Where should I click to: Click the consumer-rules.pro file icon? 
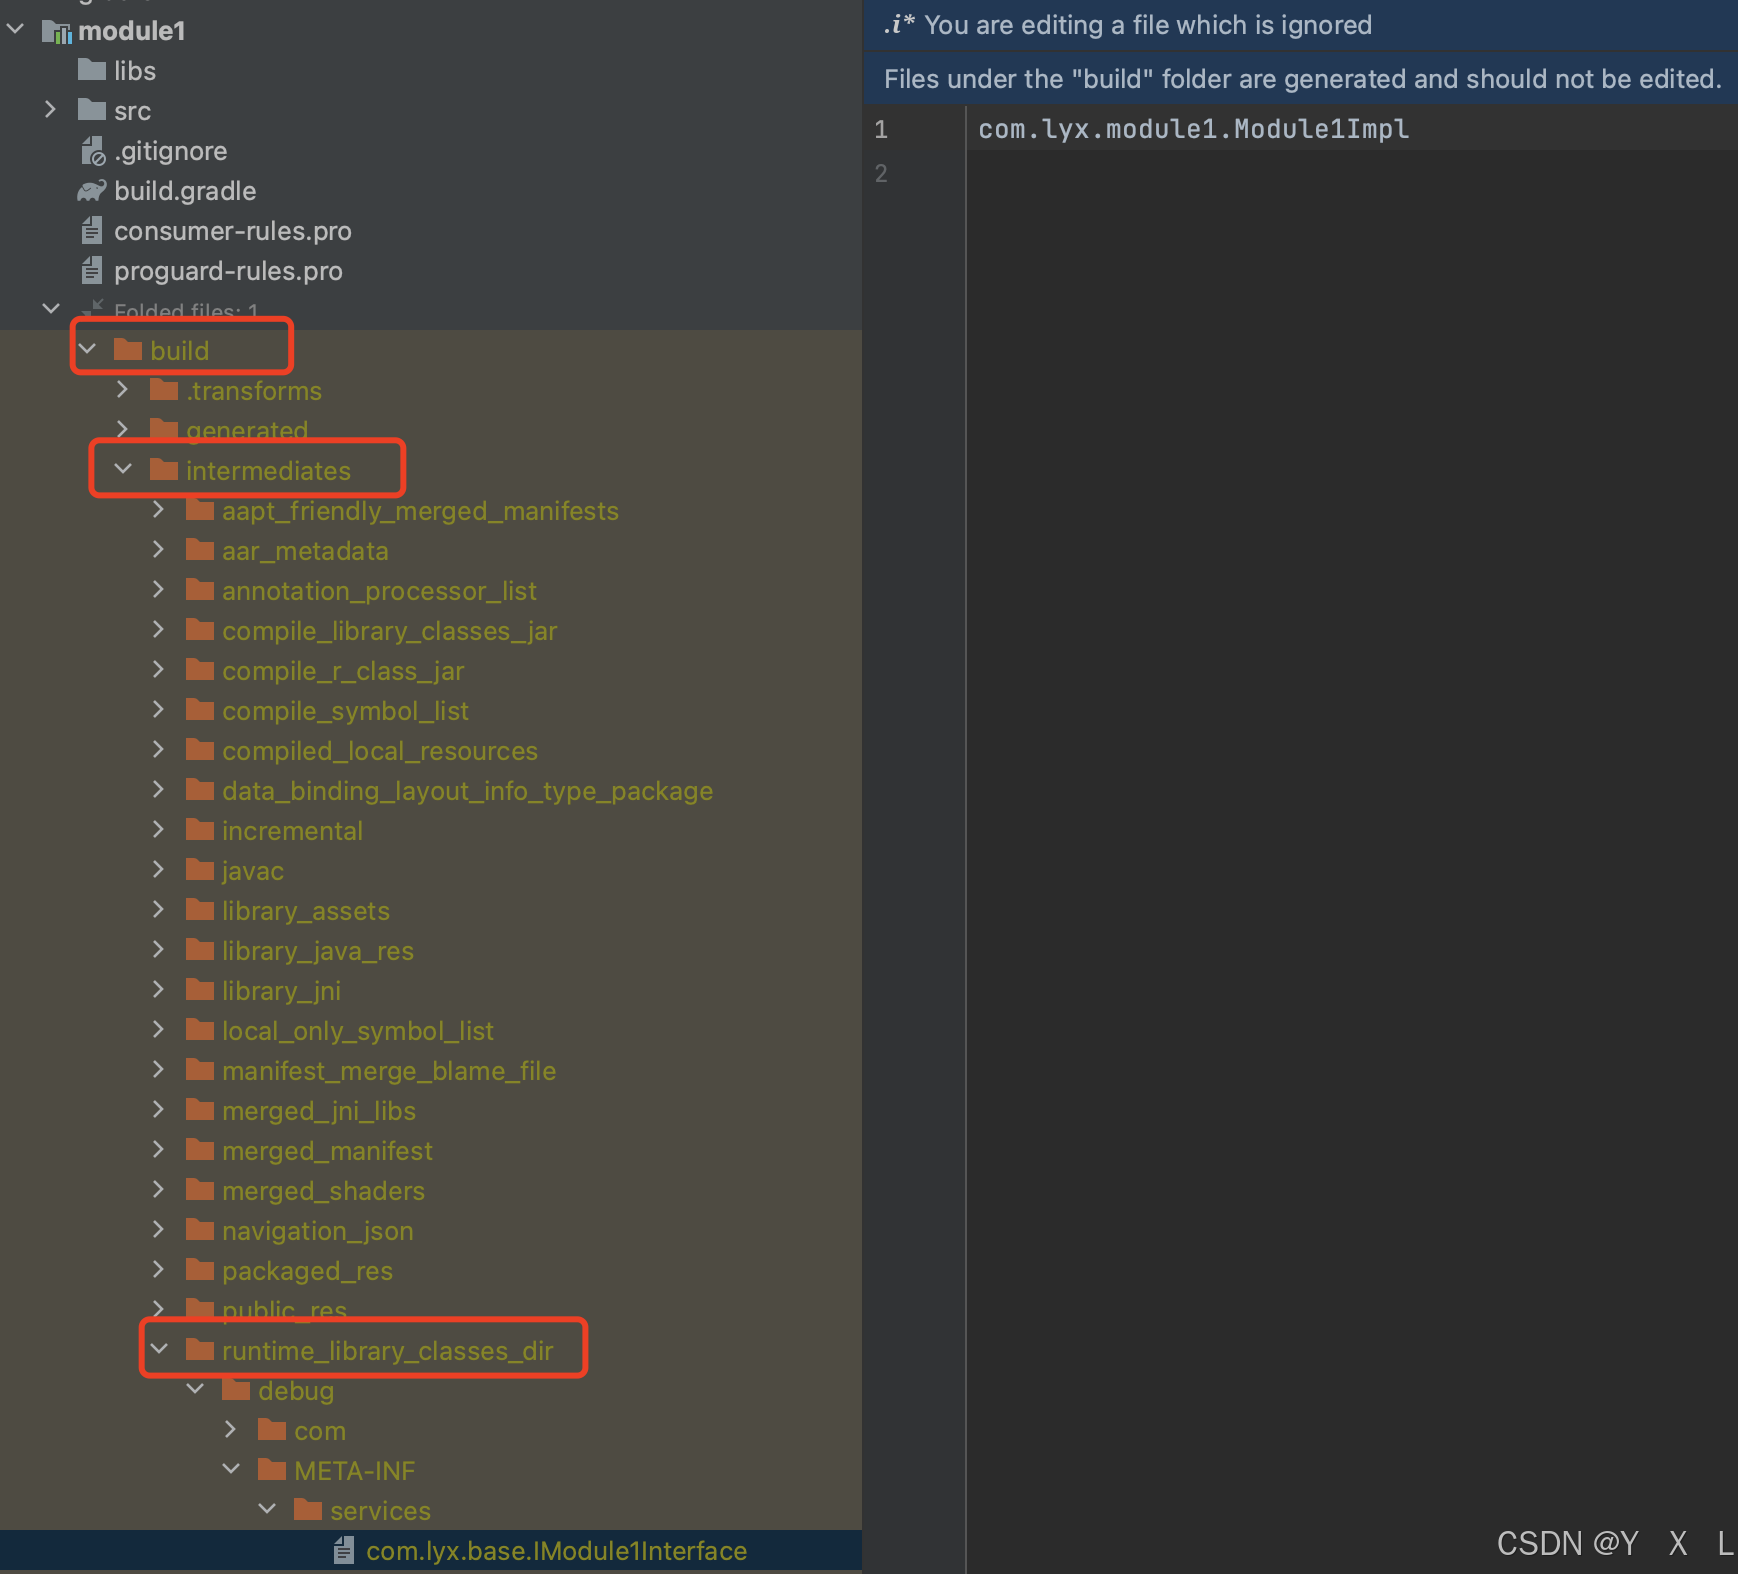(92, 230)
